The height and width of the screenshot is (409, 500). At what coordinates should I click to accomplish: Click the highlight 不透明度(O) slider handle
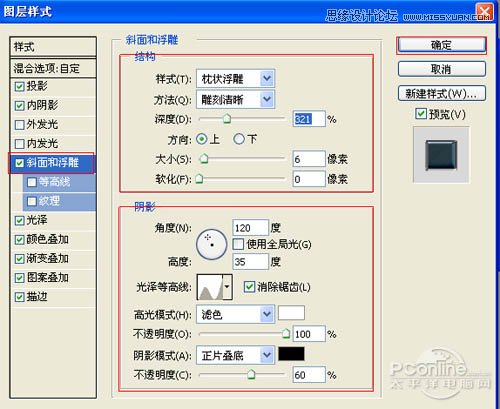click(x=286, y=334)
